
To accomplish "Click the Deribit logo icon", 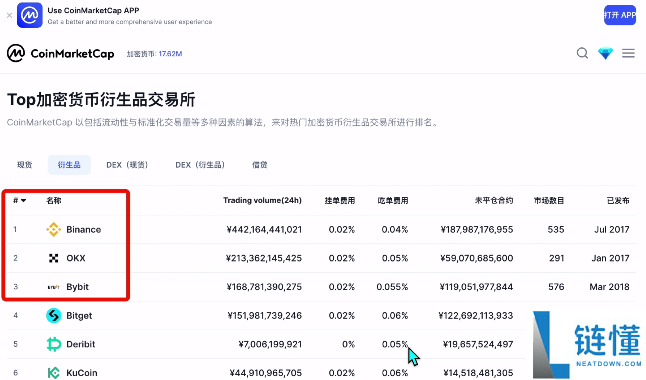I will click(x=54, y=344).
